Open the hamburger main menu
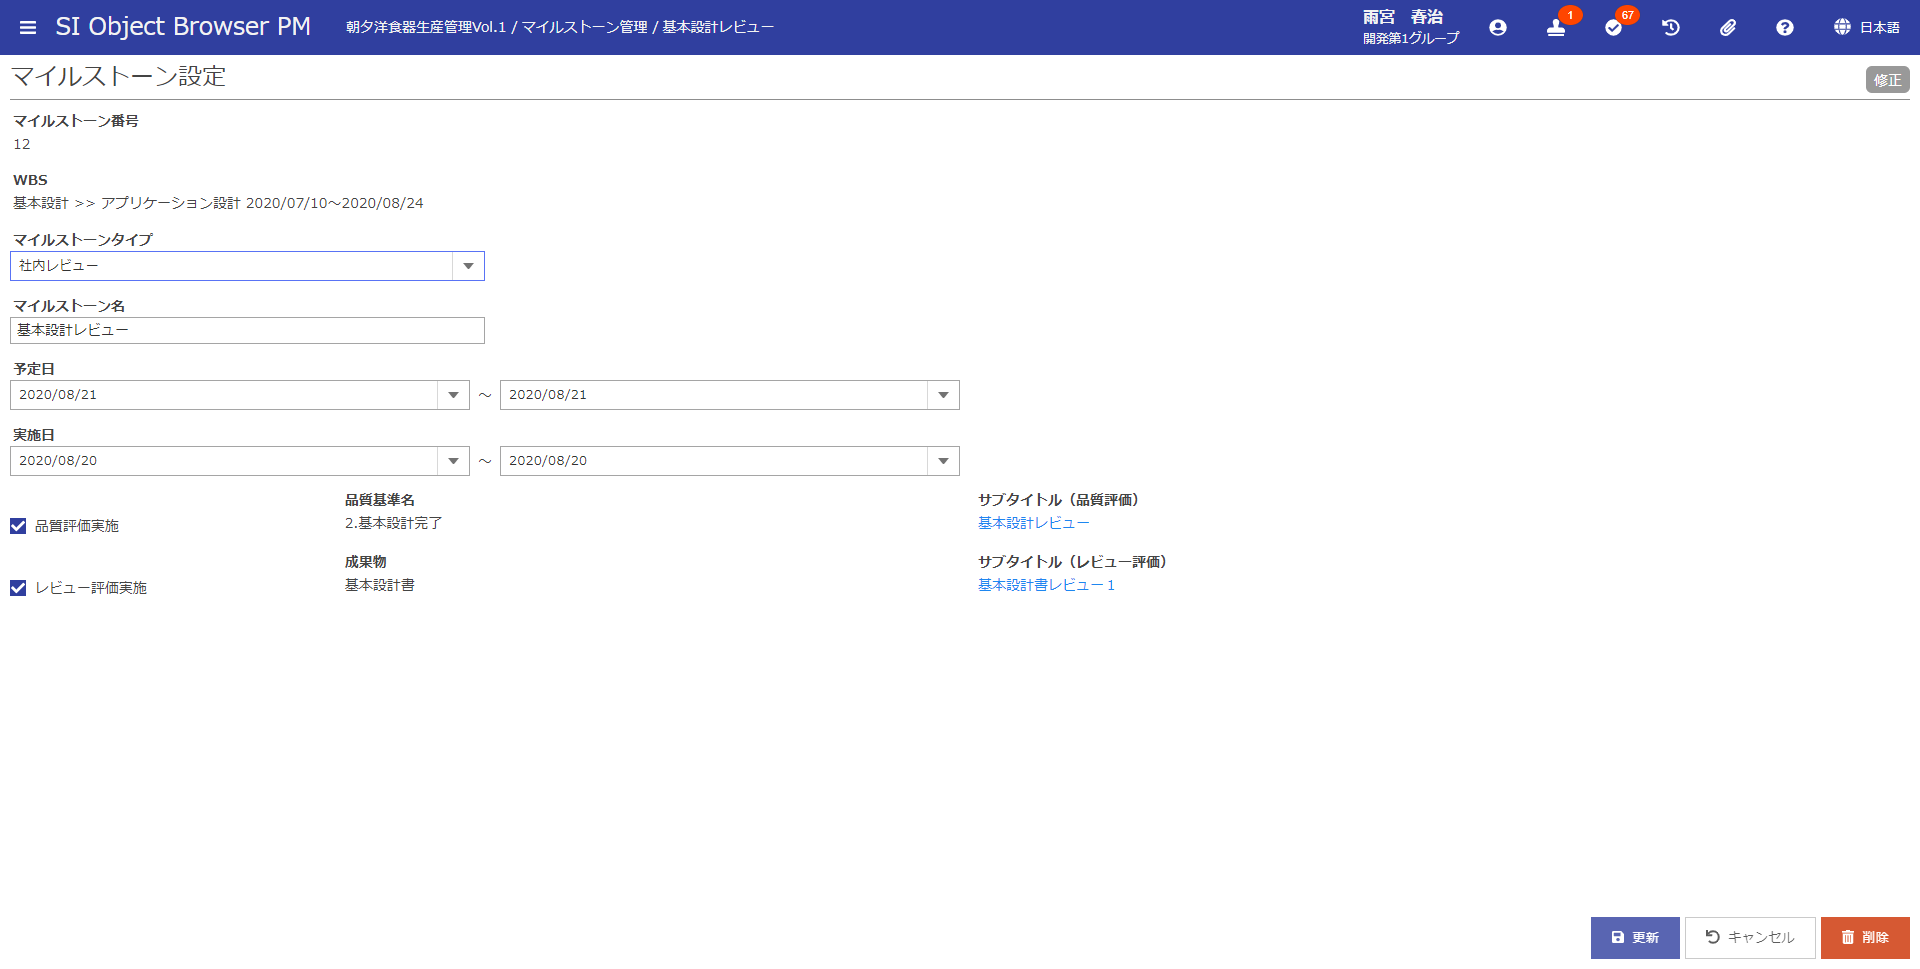This screenshot has height=969, width=1920. click(28, 27)
